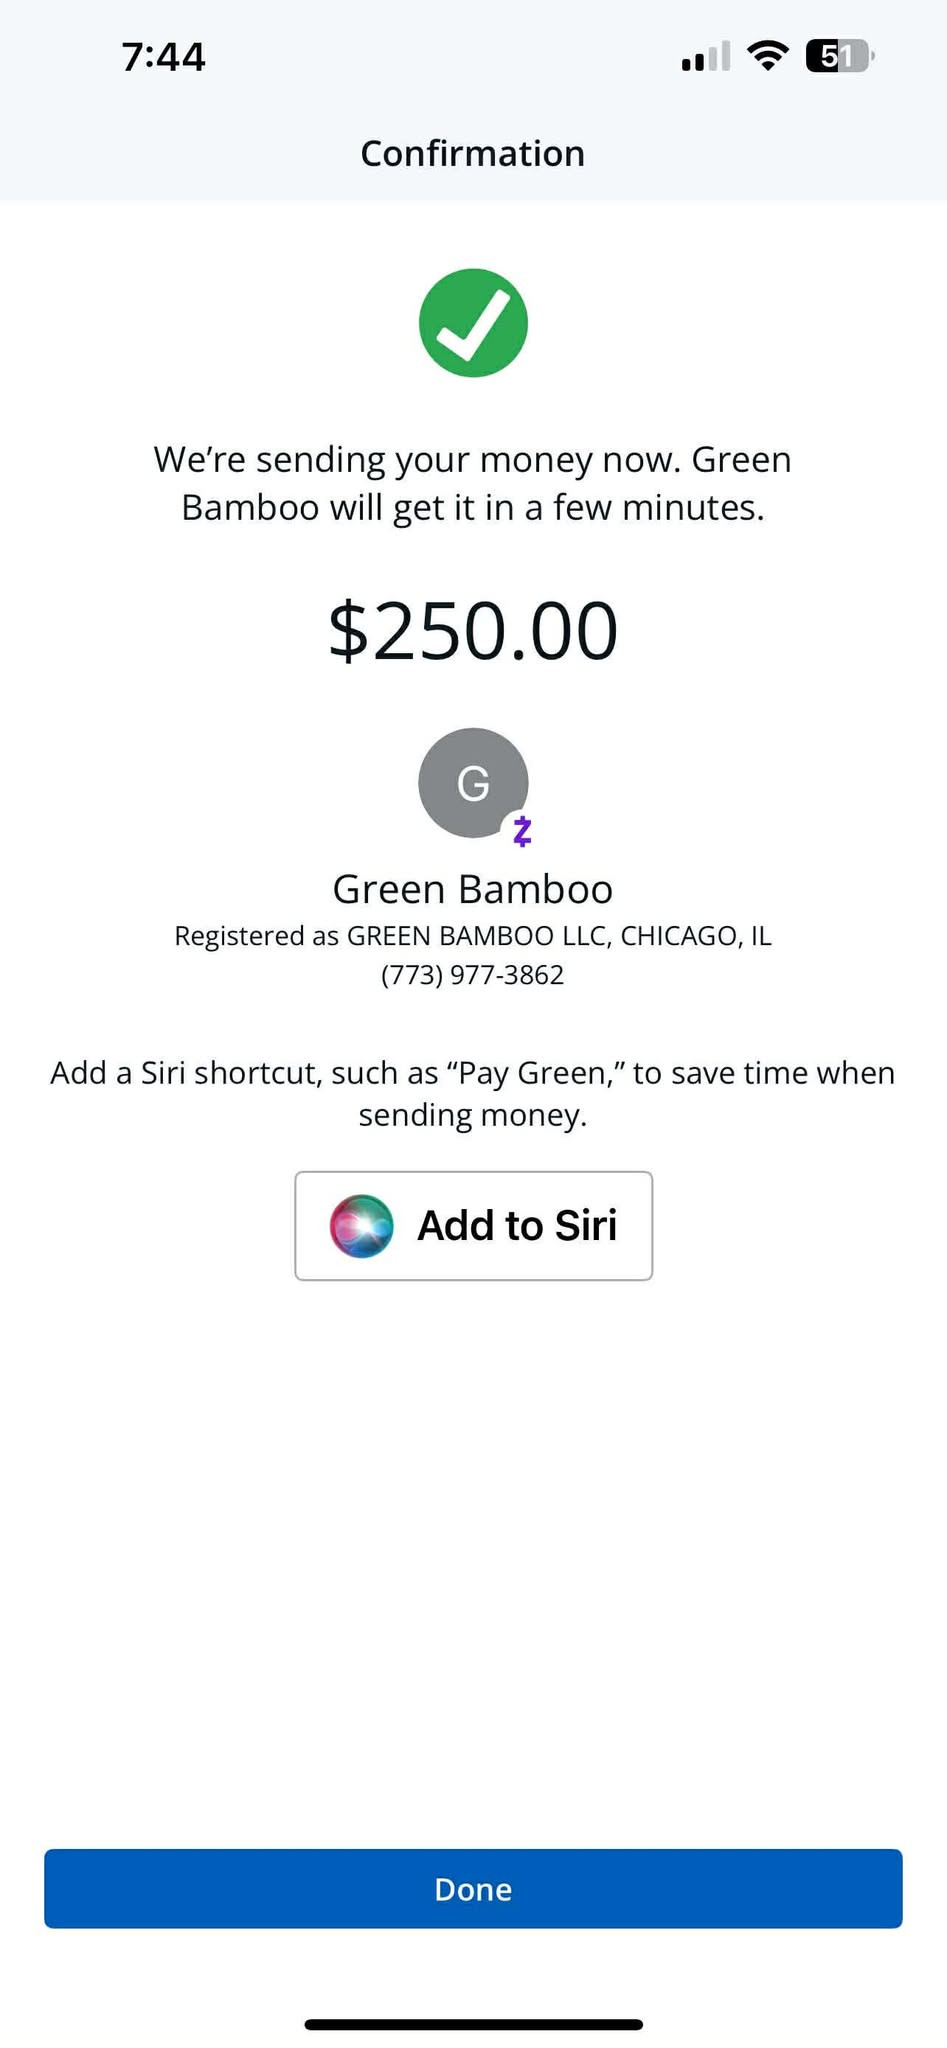
Task: Tap the home indicator bar at the bottom
Action: coord(473,2025)
